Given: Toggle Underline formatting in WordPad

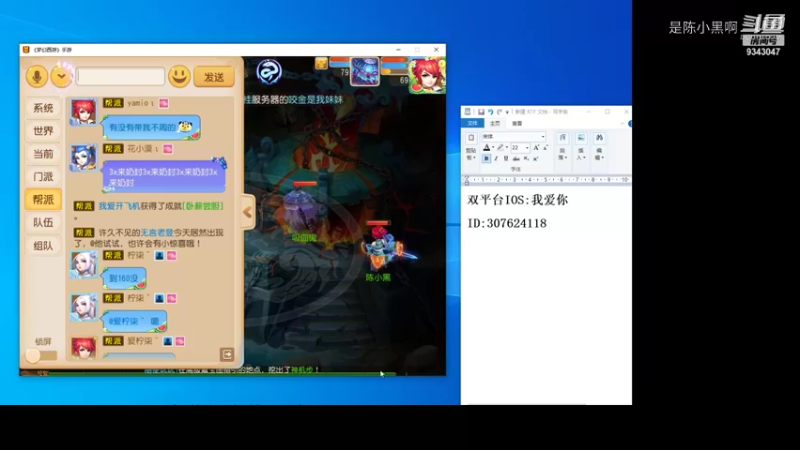Looking at the screenshot, I should click(506, 159).
